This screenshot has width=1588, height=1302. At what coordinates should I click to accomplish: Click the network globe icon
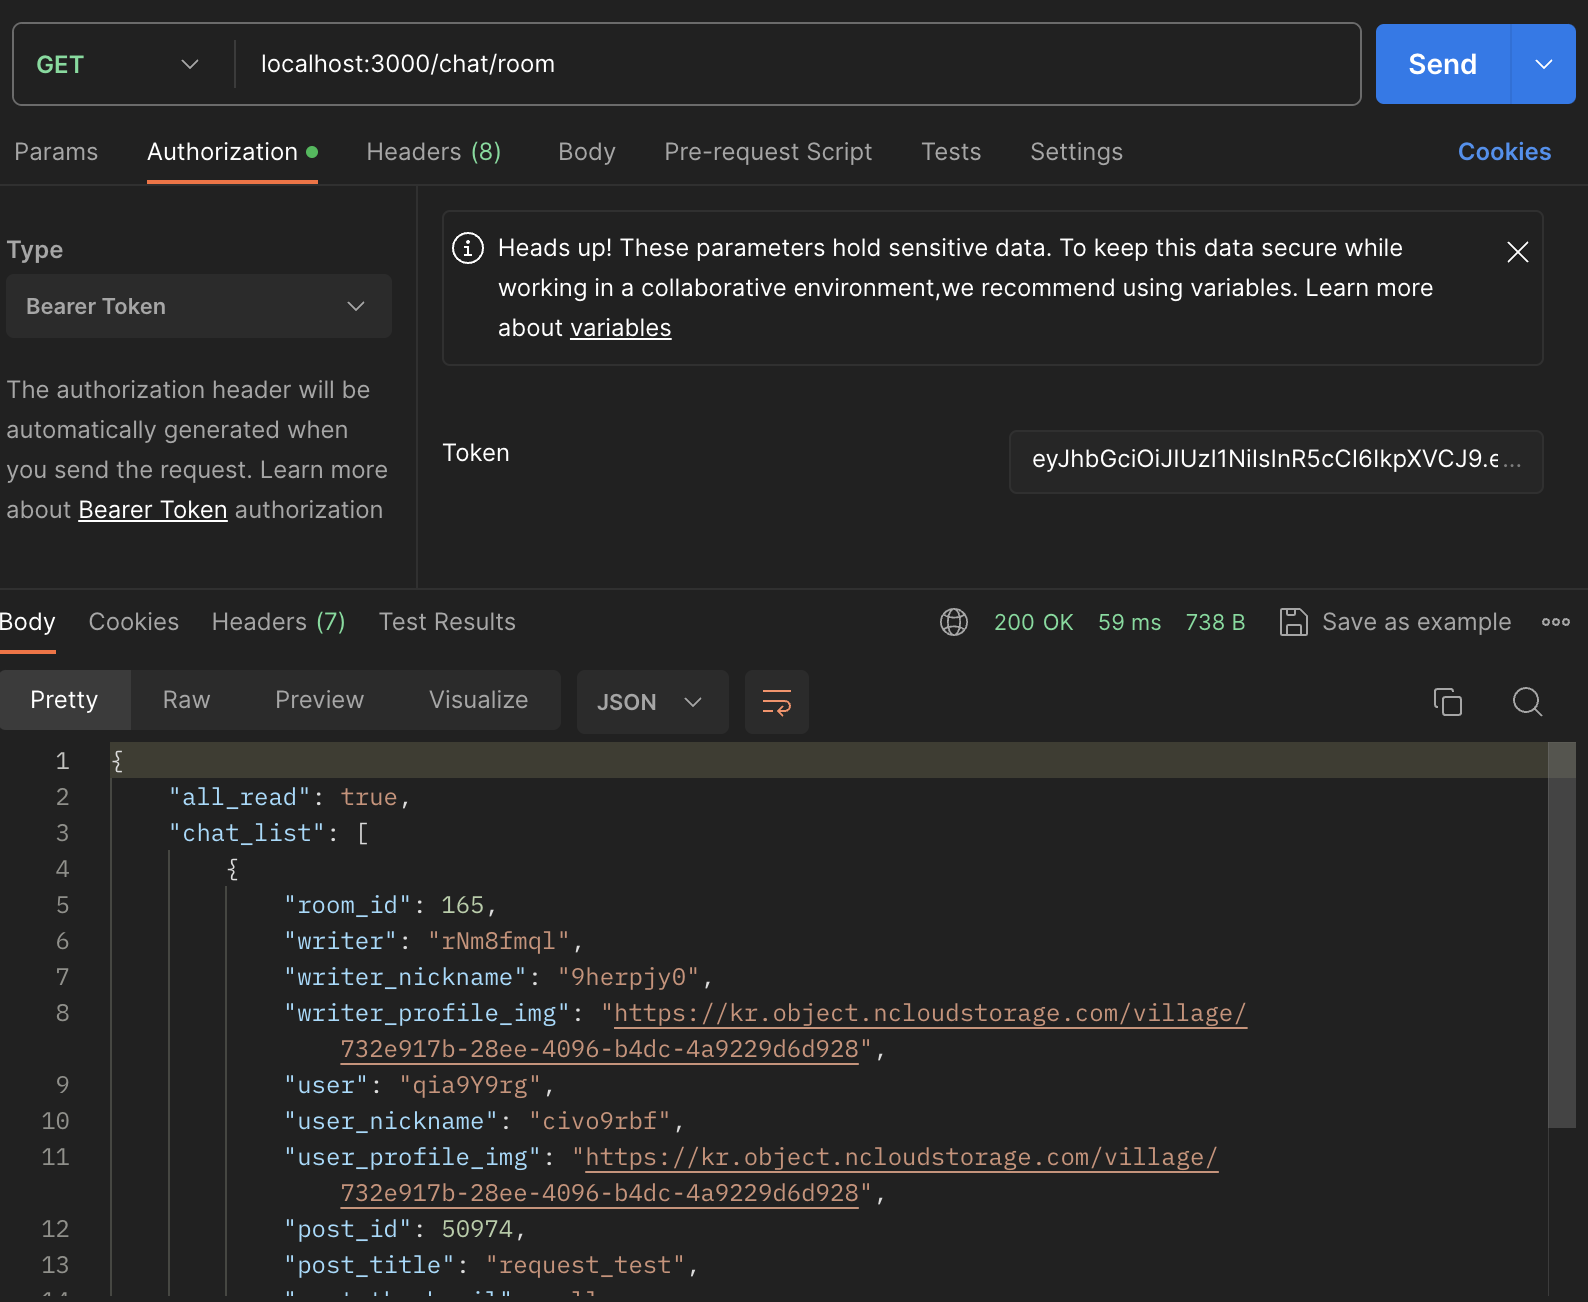point(954,622)
